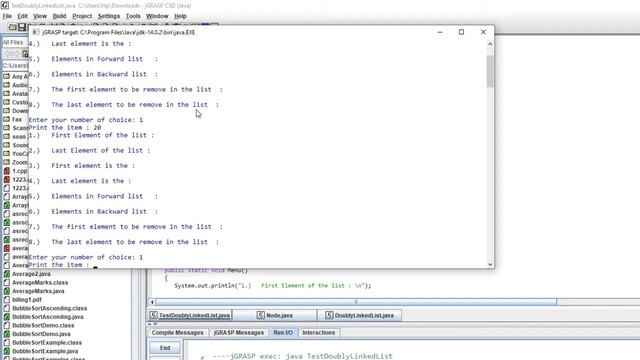The width and height of the screenshot is (640, 360).
Task: Click the CSD icon on TestDoublyLinkedList.java tab
Action: [153, 315]
